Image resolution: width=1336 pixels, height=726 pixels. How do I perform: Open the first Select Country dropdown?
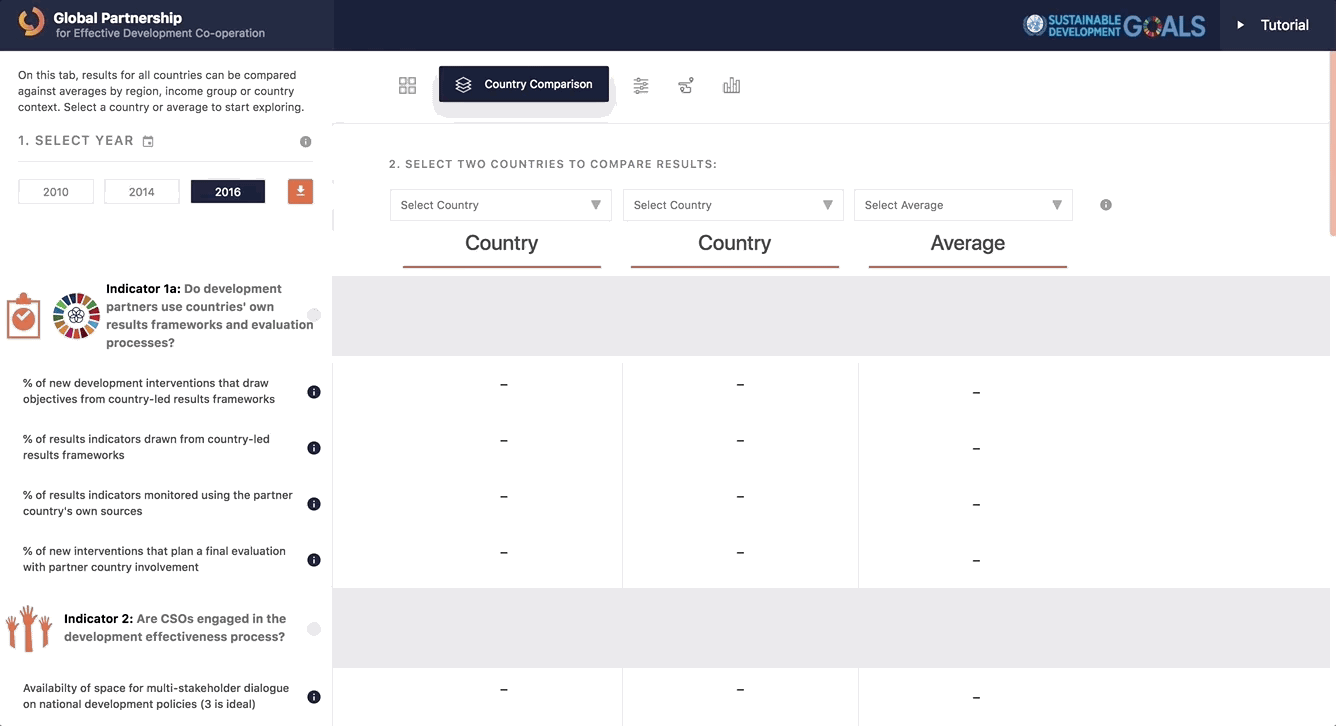coord(500,205)
